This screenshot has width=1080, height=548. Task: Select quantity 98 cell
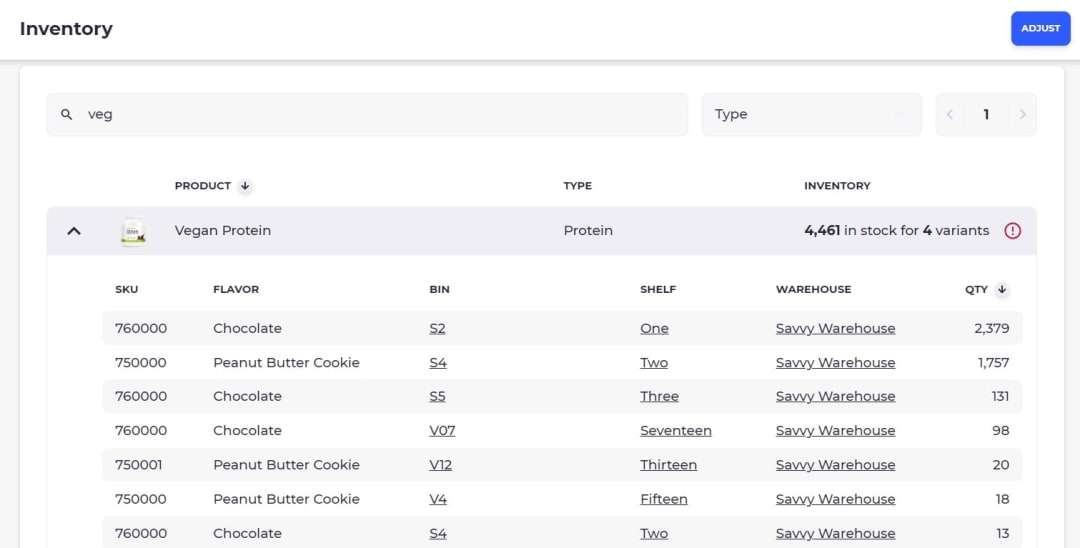[x=1001, y=431]
